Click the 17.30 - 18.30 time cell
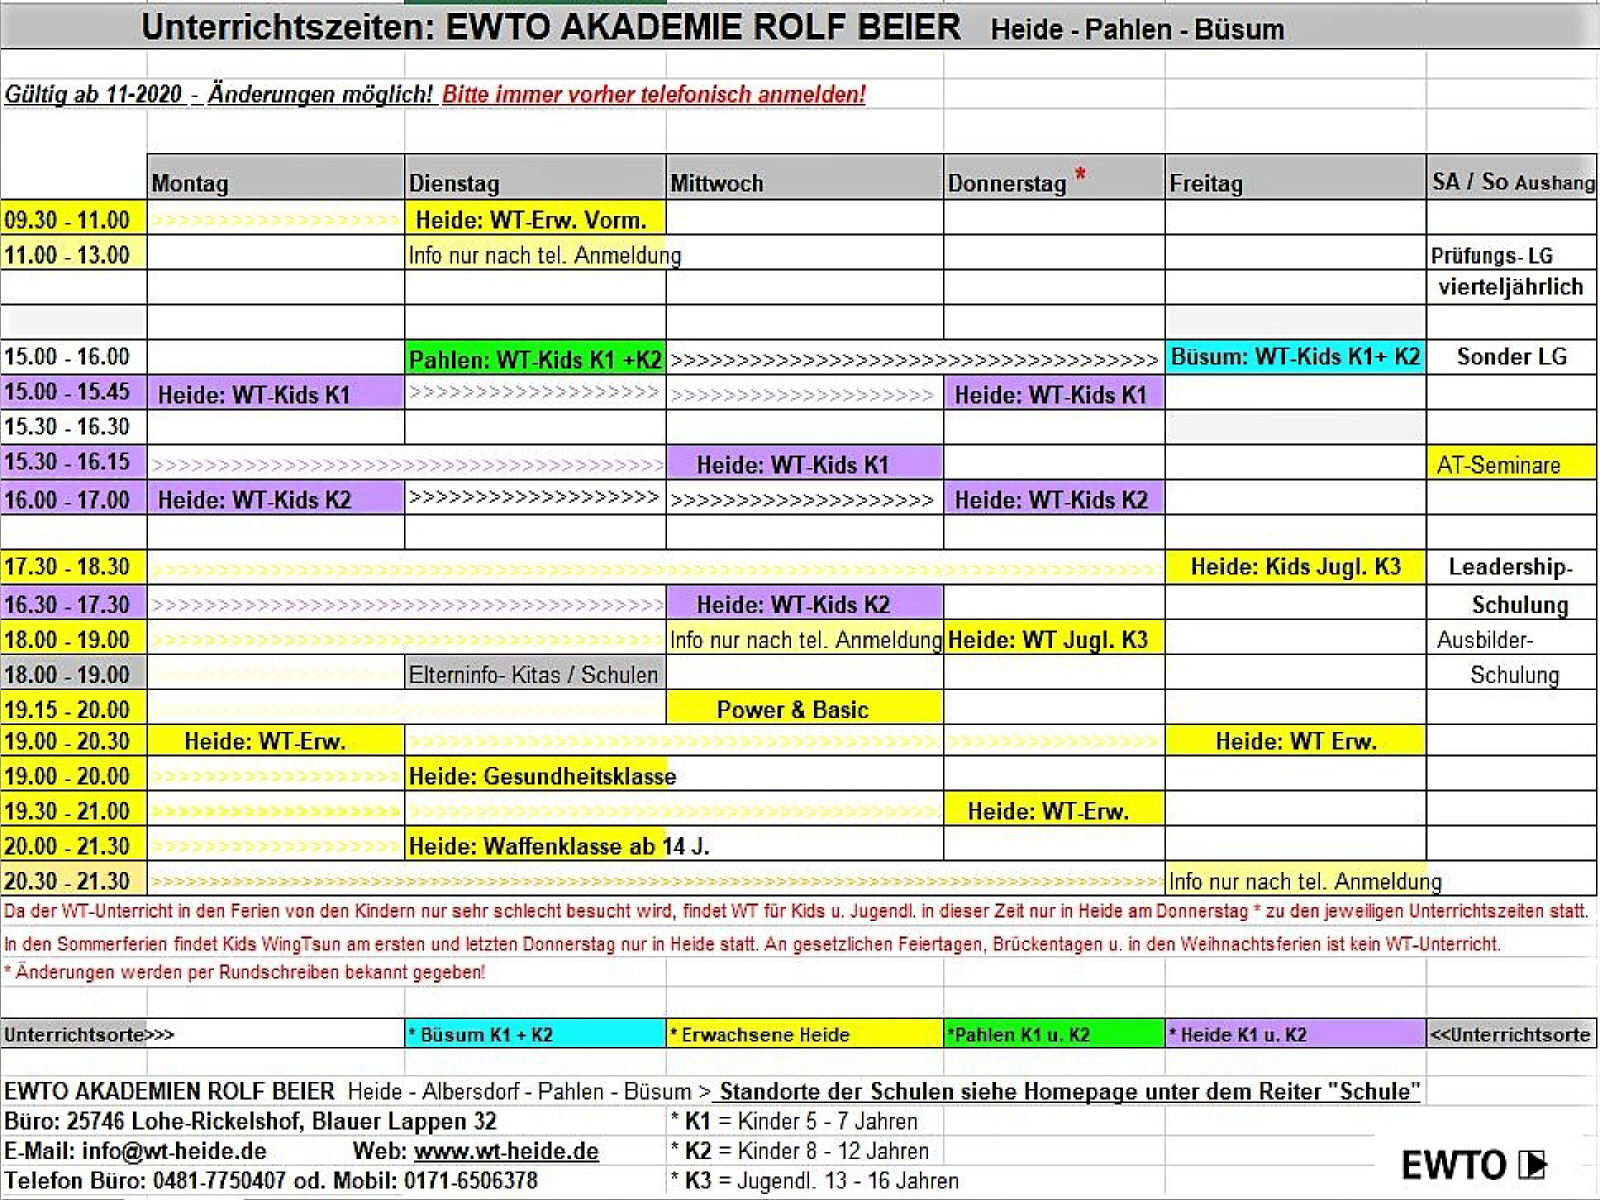The height and width of the screenshot is (1200, 1600). pos(74,567)
